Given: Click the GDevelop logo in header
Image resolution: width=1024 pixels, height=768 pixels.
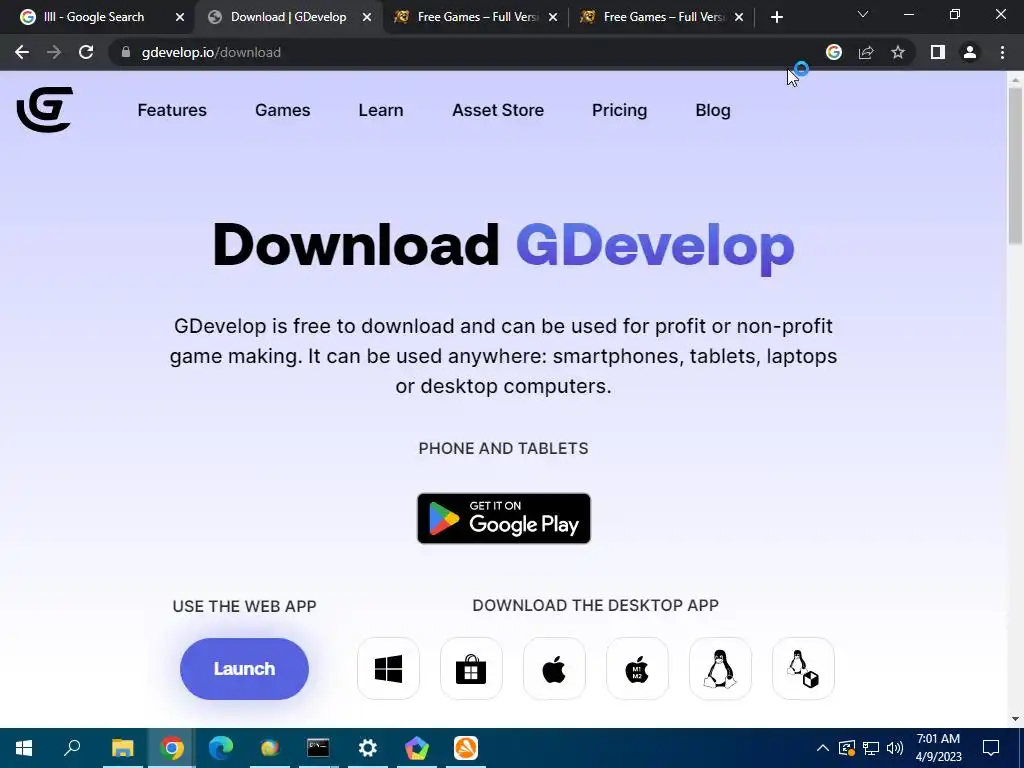Looking at the screenshot, I should (44, 110).
